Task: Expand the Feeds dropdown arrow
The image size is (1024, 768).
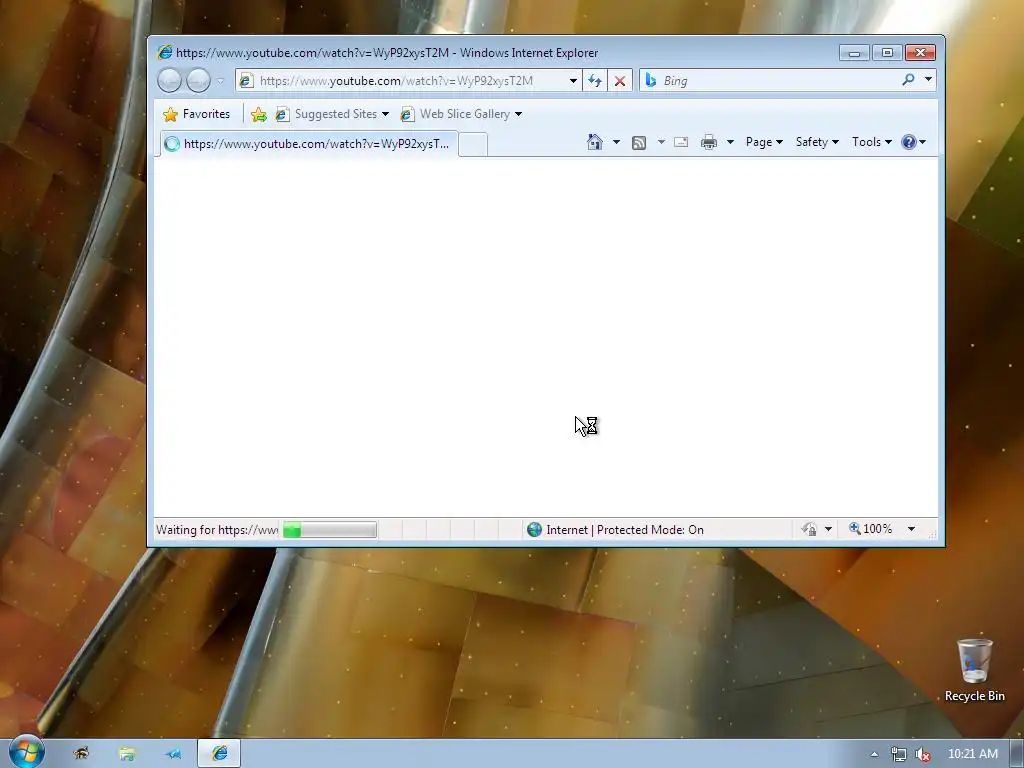Action: [x=661, y=142]
